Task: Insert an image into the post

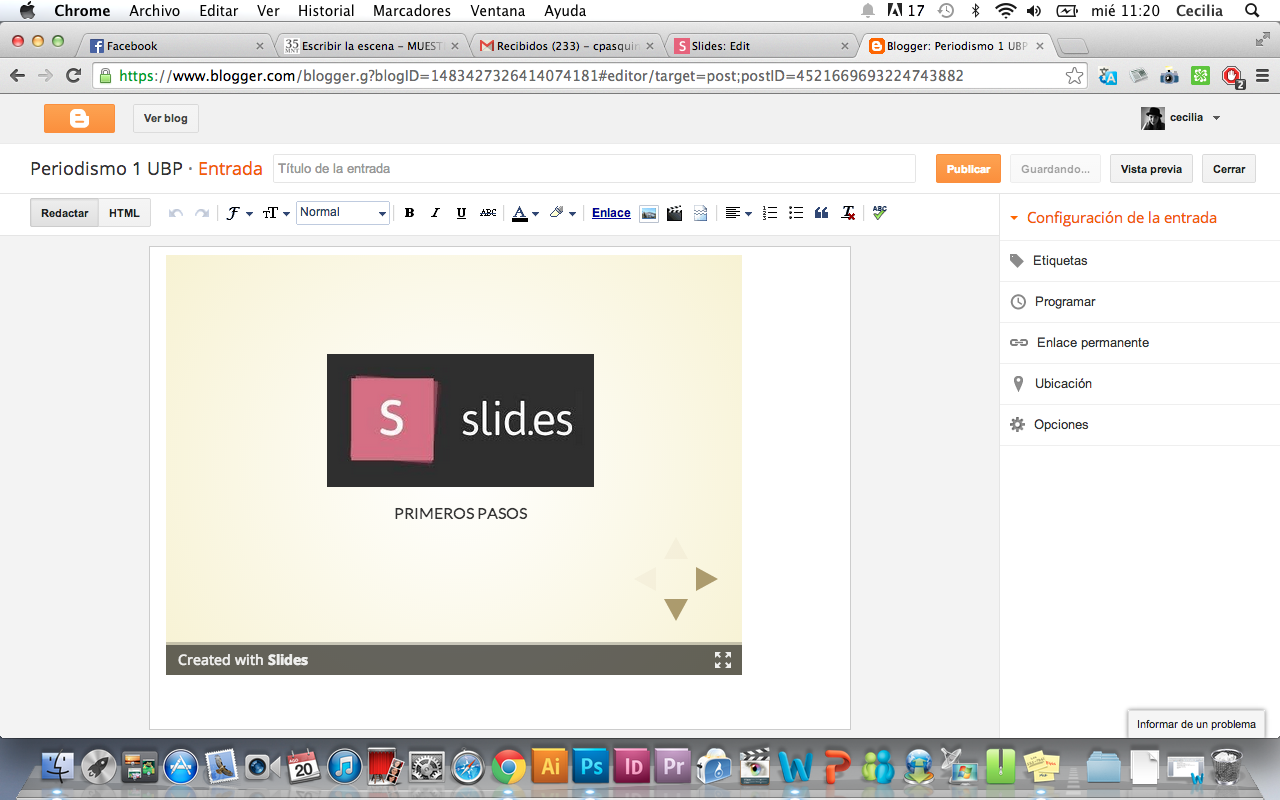Action: click(x=649, y=213)
